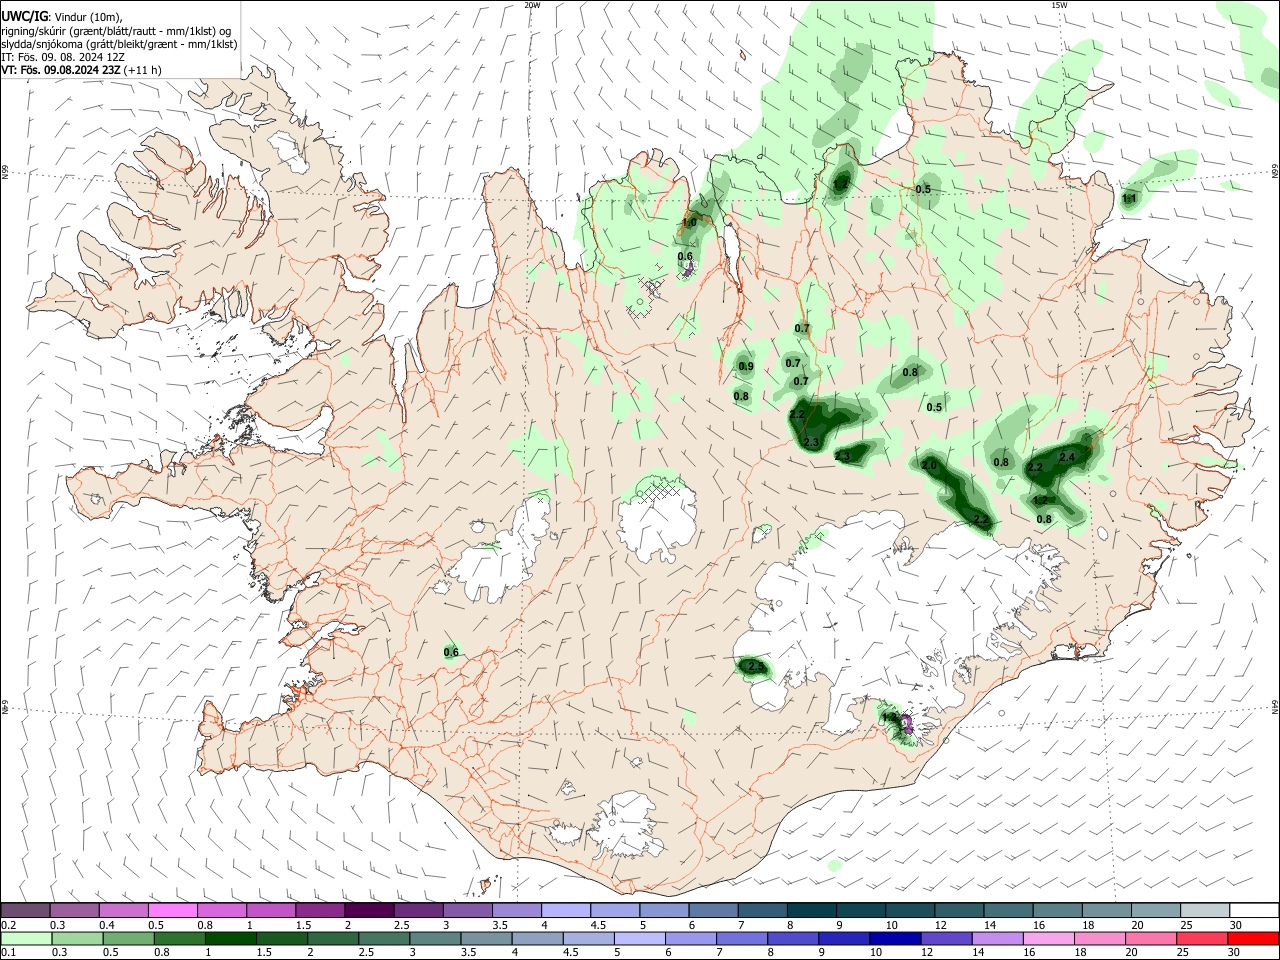Click the grey-teal 16 swatch in snow scale
Viewport: 1280px width, 960px height.
tap(1058, 911)
